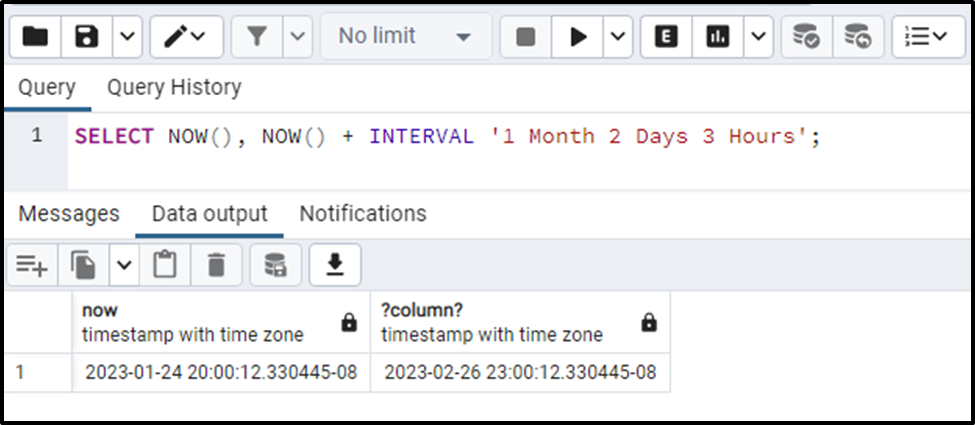Open the macros list menu
Image resolution: width=975 pixels, height=425 pixels.
point(928,37)
